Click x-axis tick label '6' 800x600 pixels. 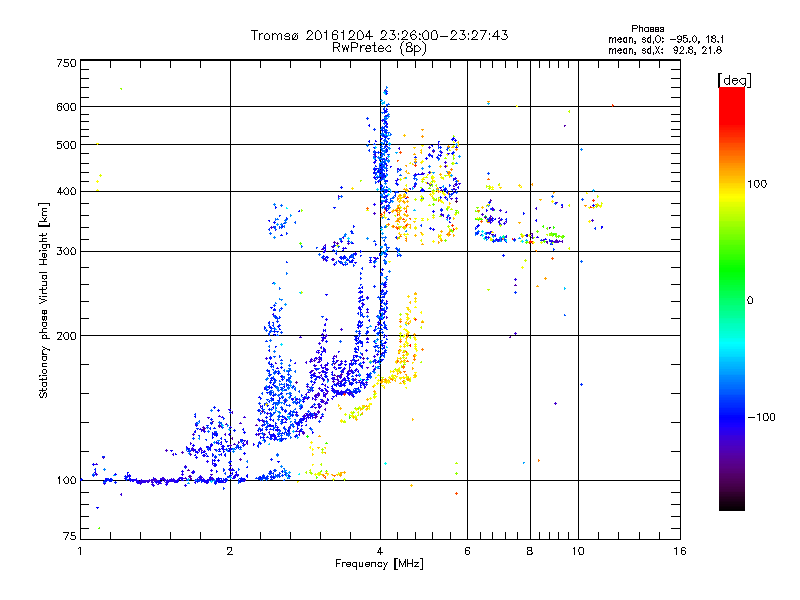click(467, 551)
